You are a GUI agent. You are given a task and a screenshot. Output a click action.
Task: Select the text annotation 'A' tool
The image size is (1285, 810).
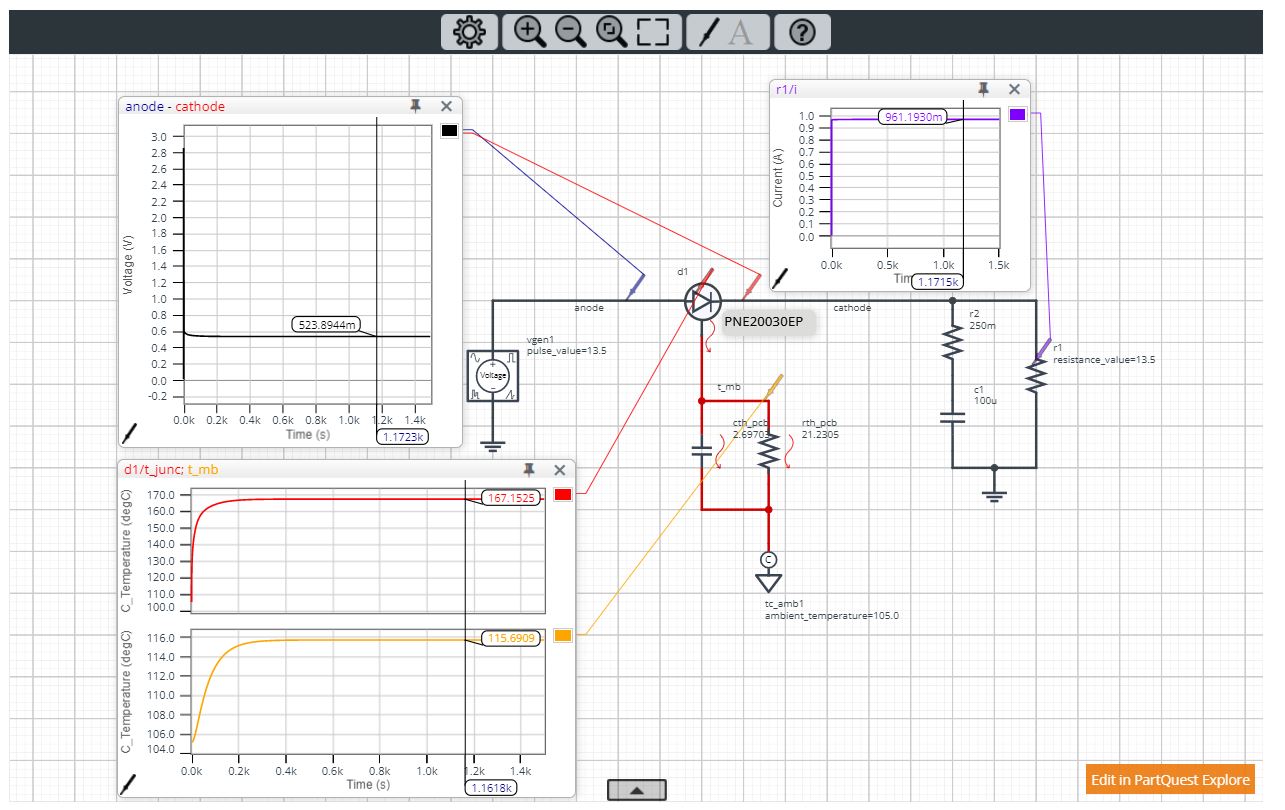tap(741, 32)
